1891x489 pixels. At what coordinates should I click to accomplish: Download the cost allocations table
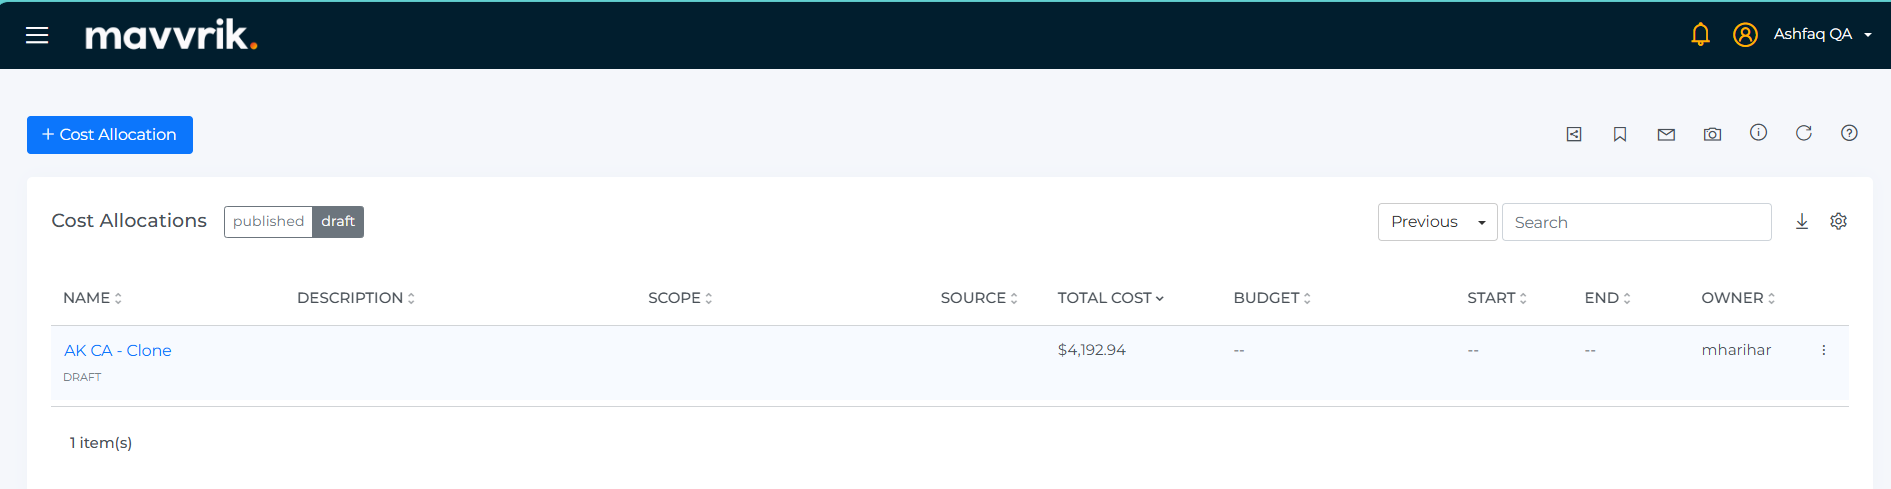tap(1801, 222)
